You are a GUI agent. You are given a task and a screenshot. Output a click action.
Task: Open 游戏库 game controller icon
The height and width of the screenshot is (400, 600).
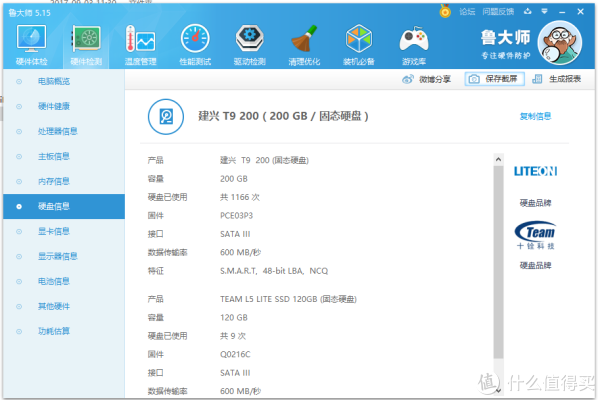414,44
